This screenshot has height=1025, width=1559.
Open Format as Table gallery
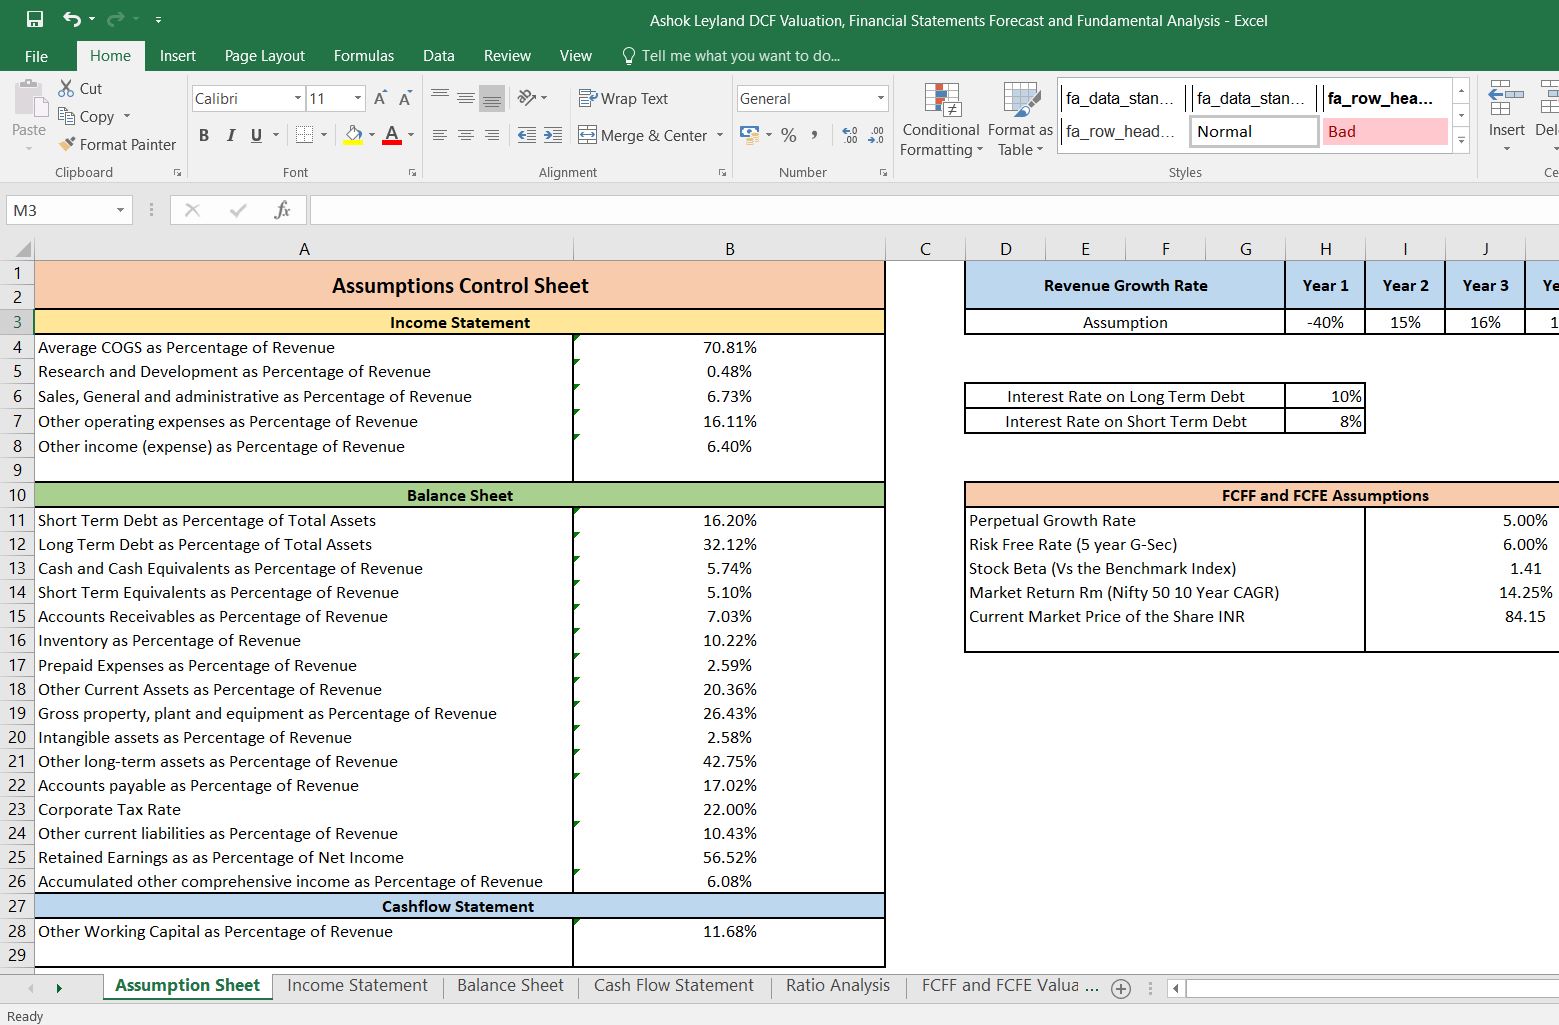1020,120
